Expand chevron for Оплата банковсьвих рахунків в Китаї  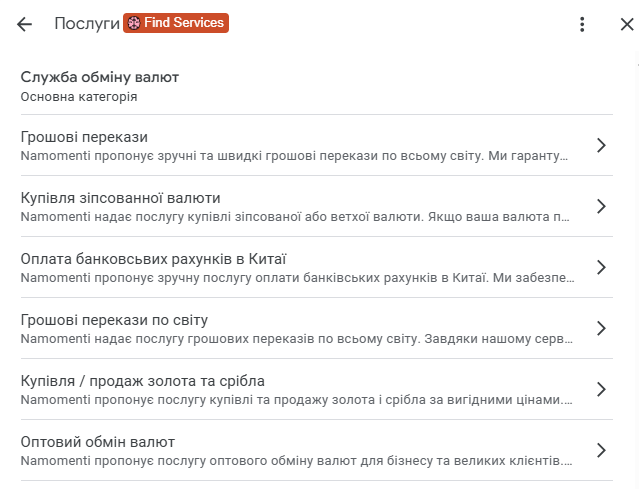click(601, 267)
